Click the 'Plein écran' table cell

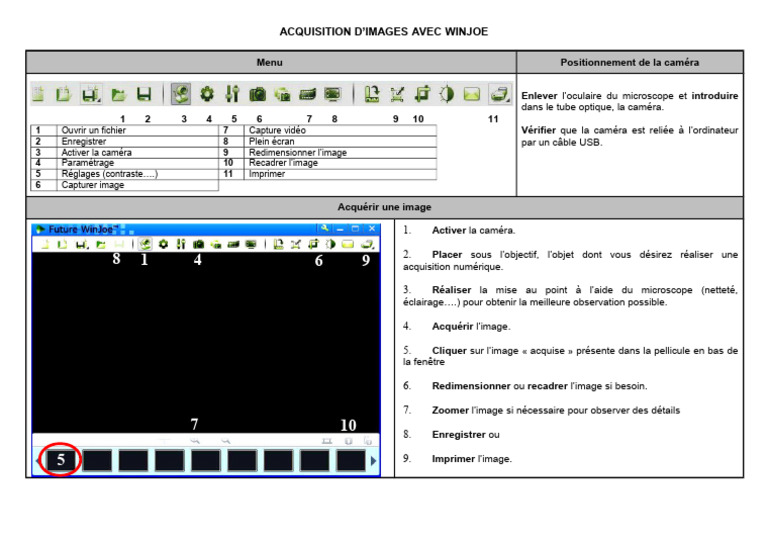[340, 142]
